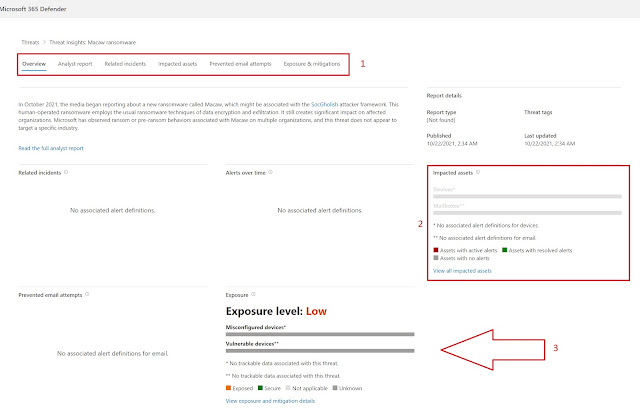The image size is (640, 408).
Task: Click info icon beside Alerts over time
Action: pyautogui.click(x=270, y=172)
